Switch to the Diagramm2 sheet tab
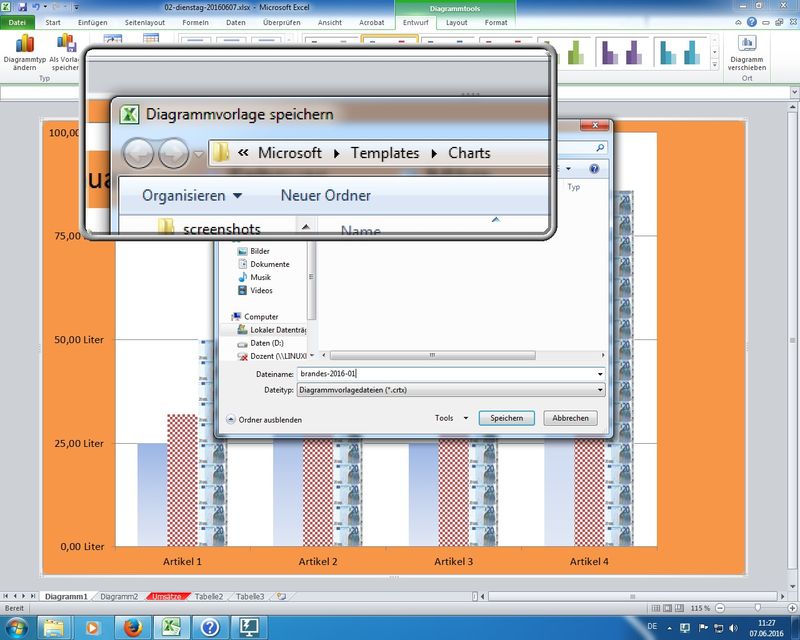 (119, 596)
